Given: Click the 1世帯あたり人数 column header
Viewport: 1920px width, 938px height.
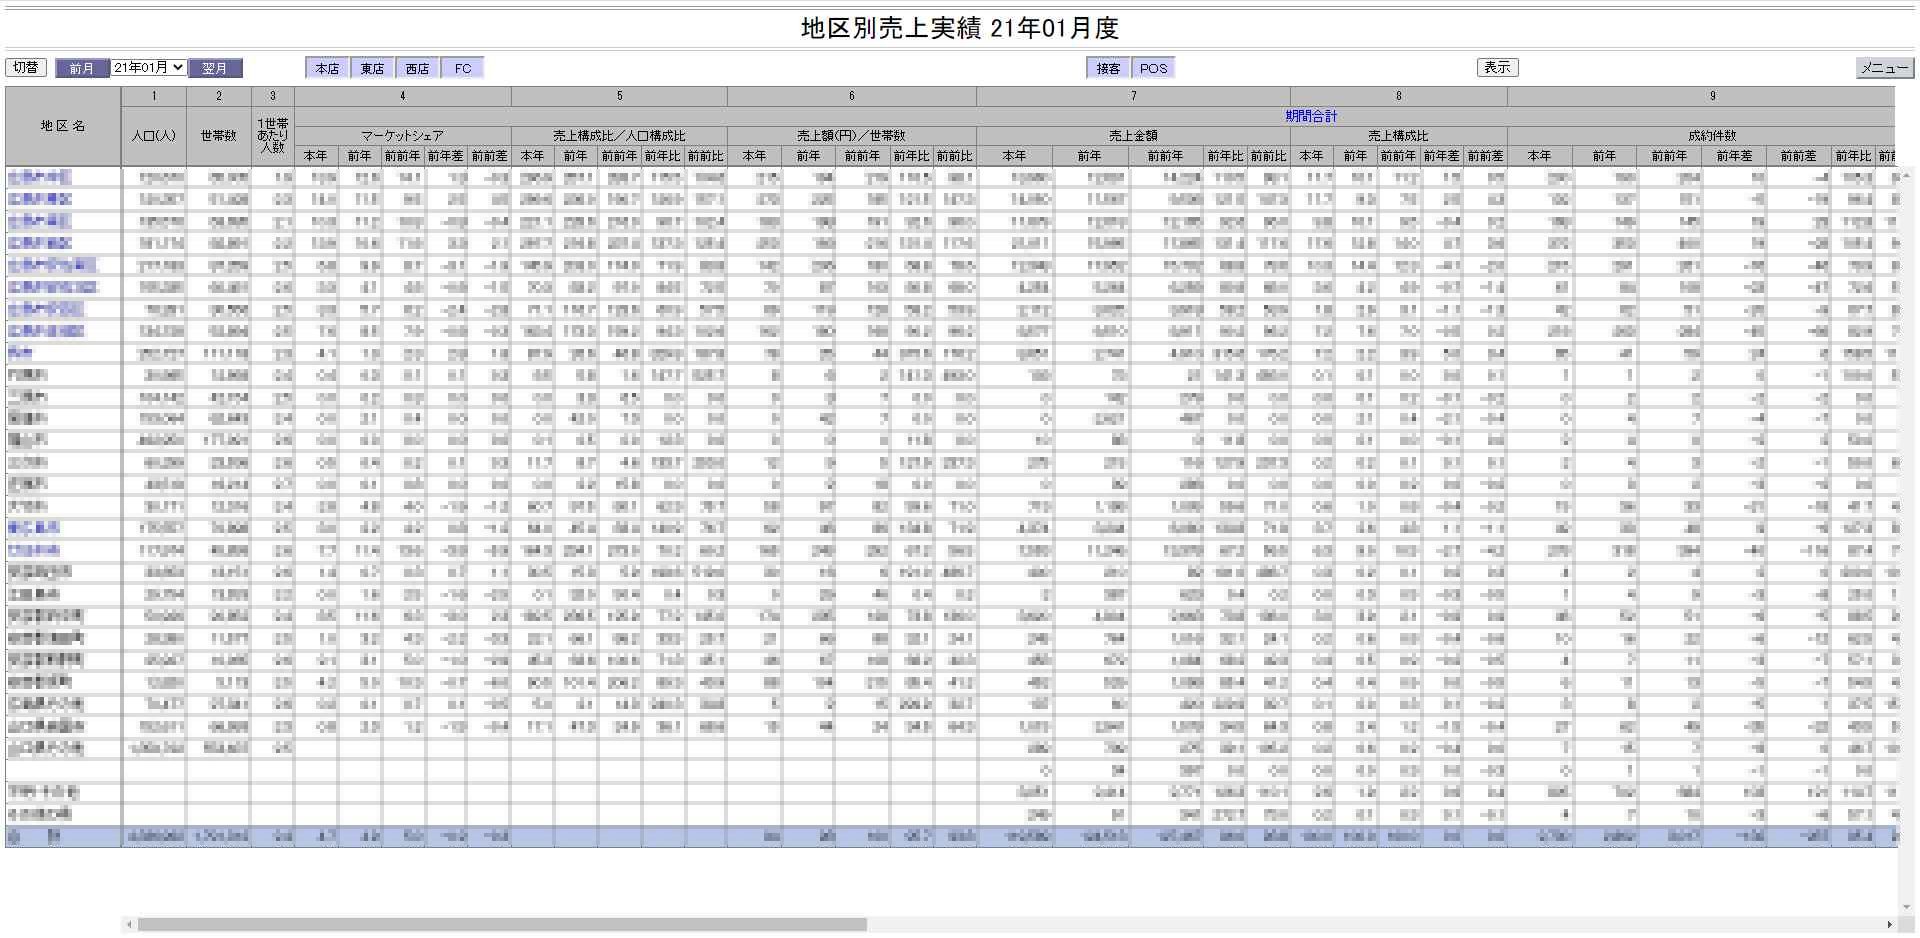Looking at the screenshot, I should 272,136.
